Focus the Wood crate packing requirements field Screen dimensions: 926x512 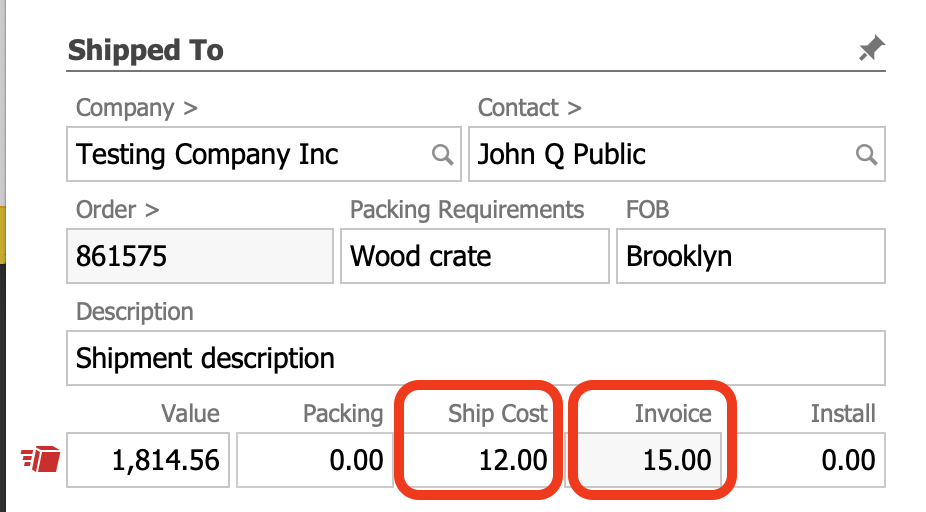474,257
